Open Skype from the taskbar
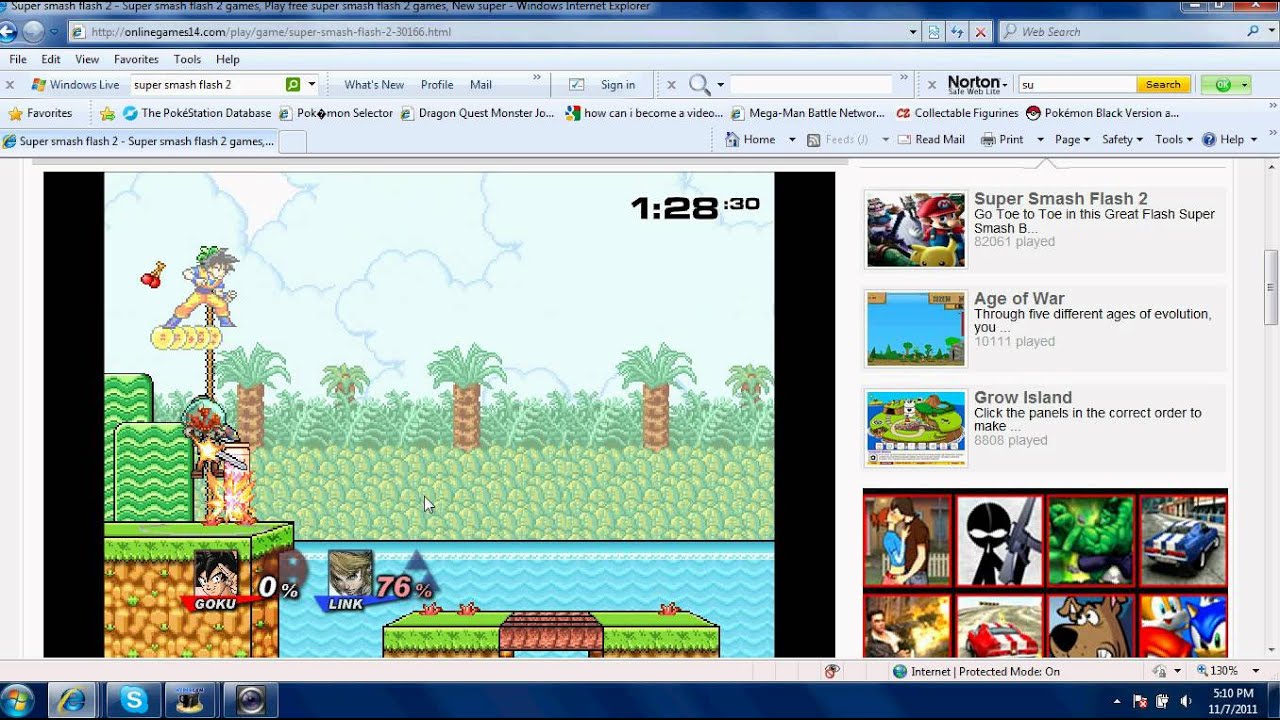This screenshot has height=720, width=1280. click(134, 701)
